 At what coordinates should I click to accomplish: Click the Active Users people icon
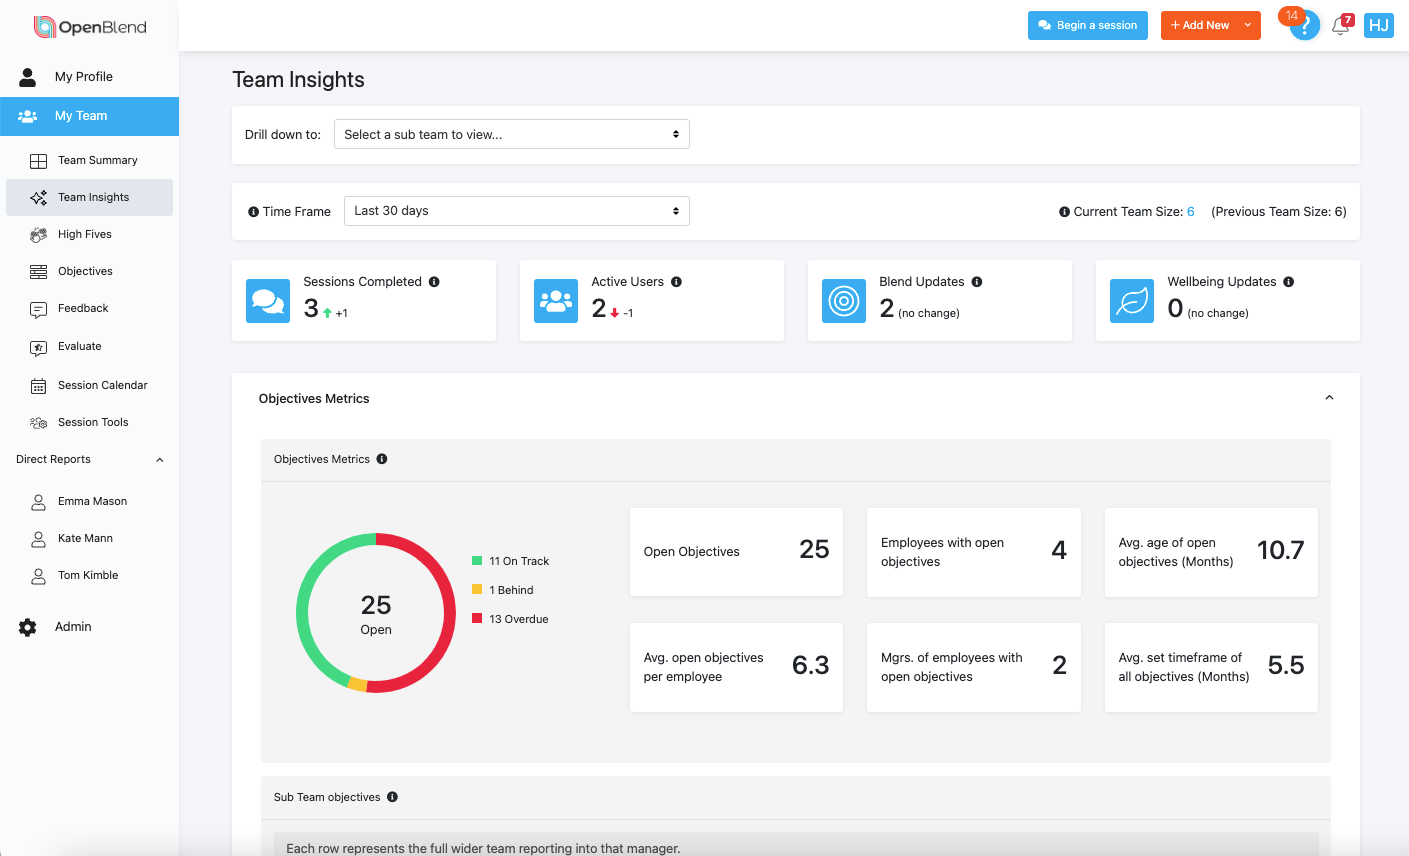click(x=556, y=301)
